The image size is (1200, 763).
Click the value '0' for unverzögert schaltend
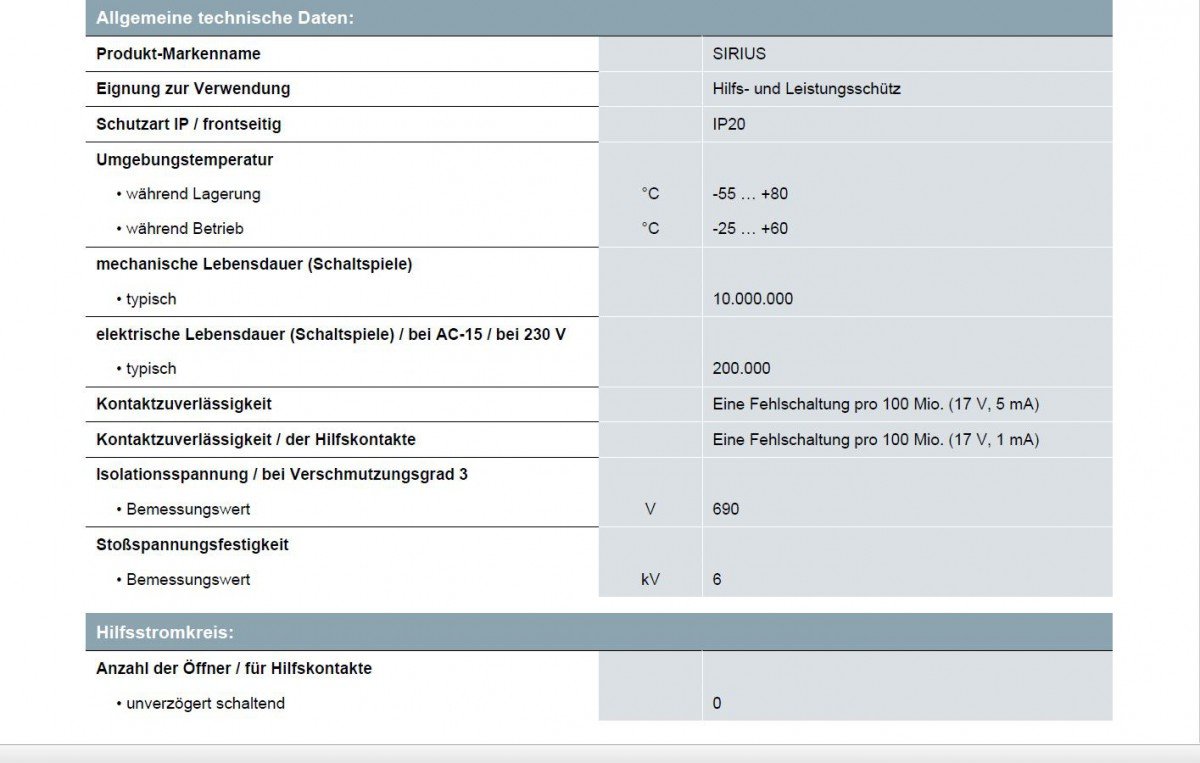coord(717,703)
